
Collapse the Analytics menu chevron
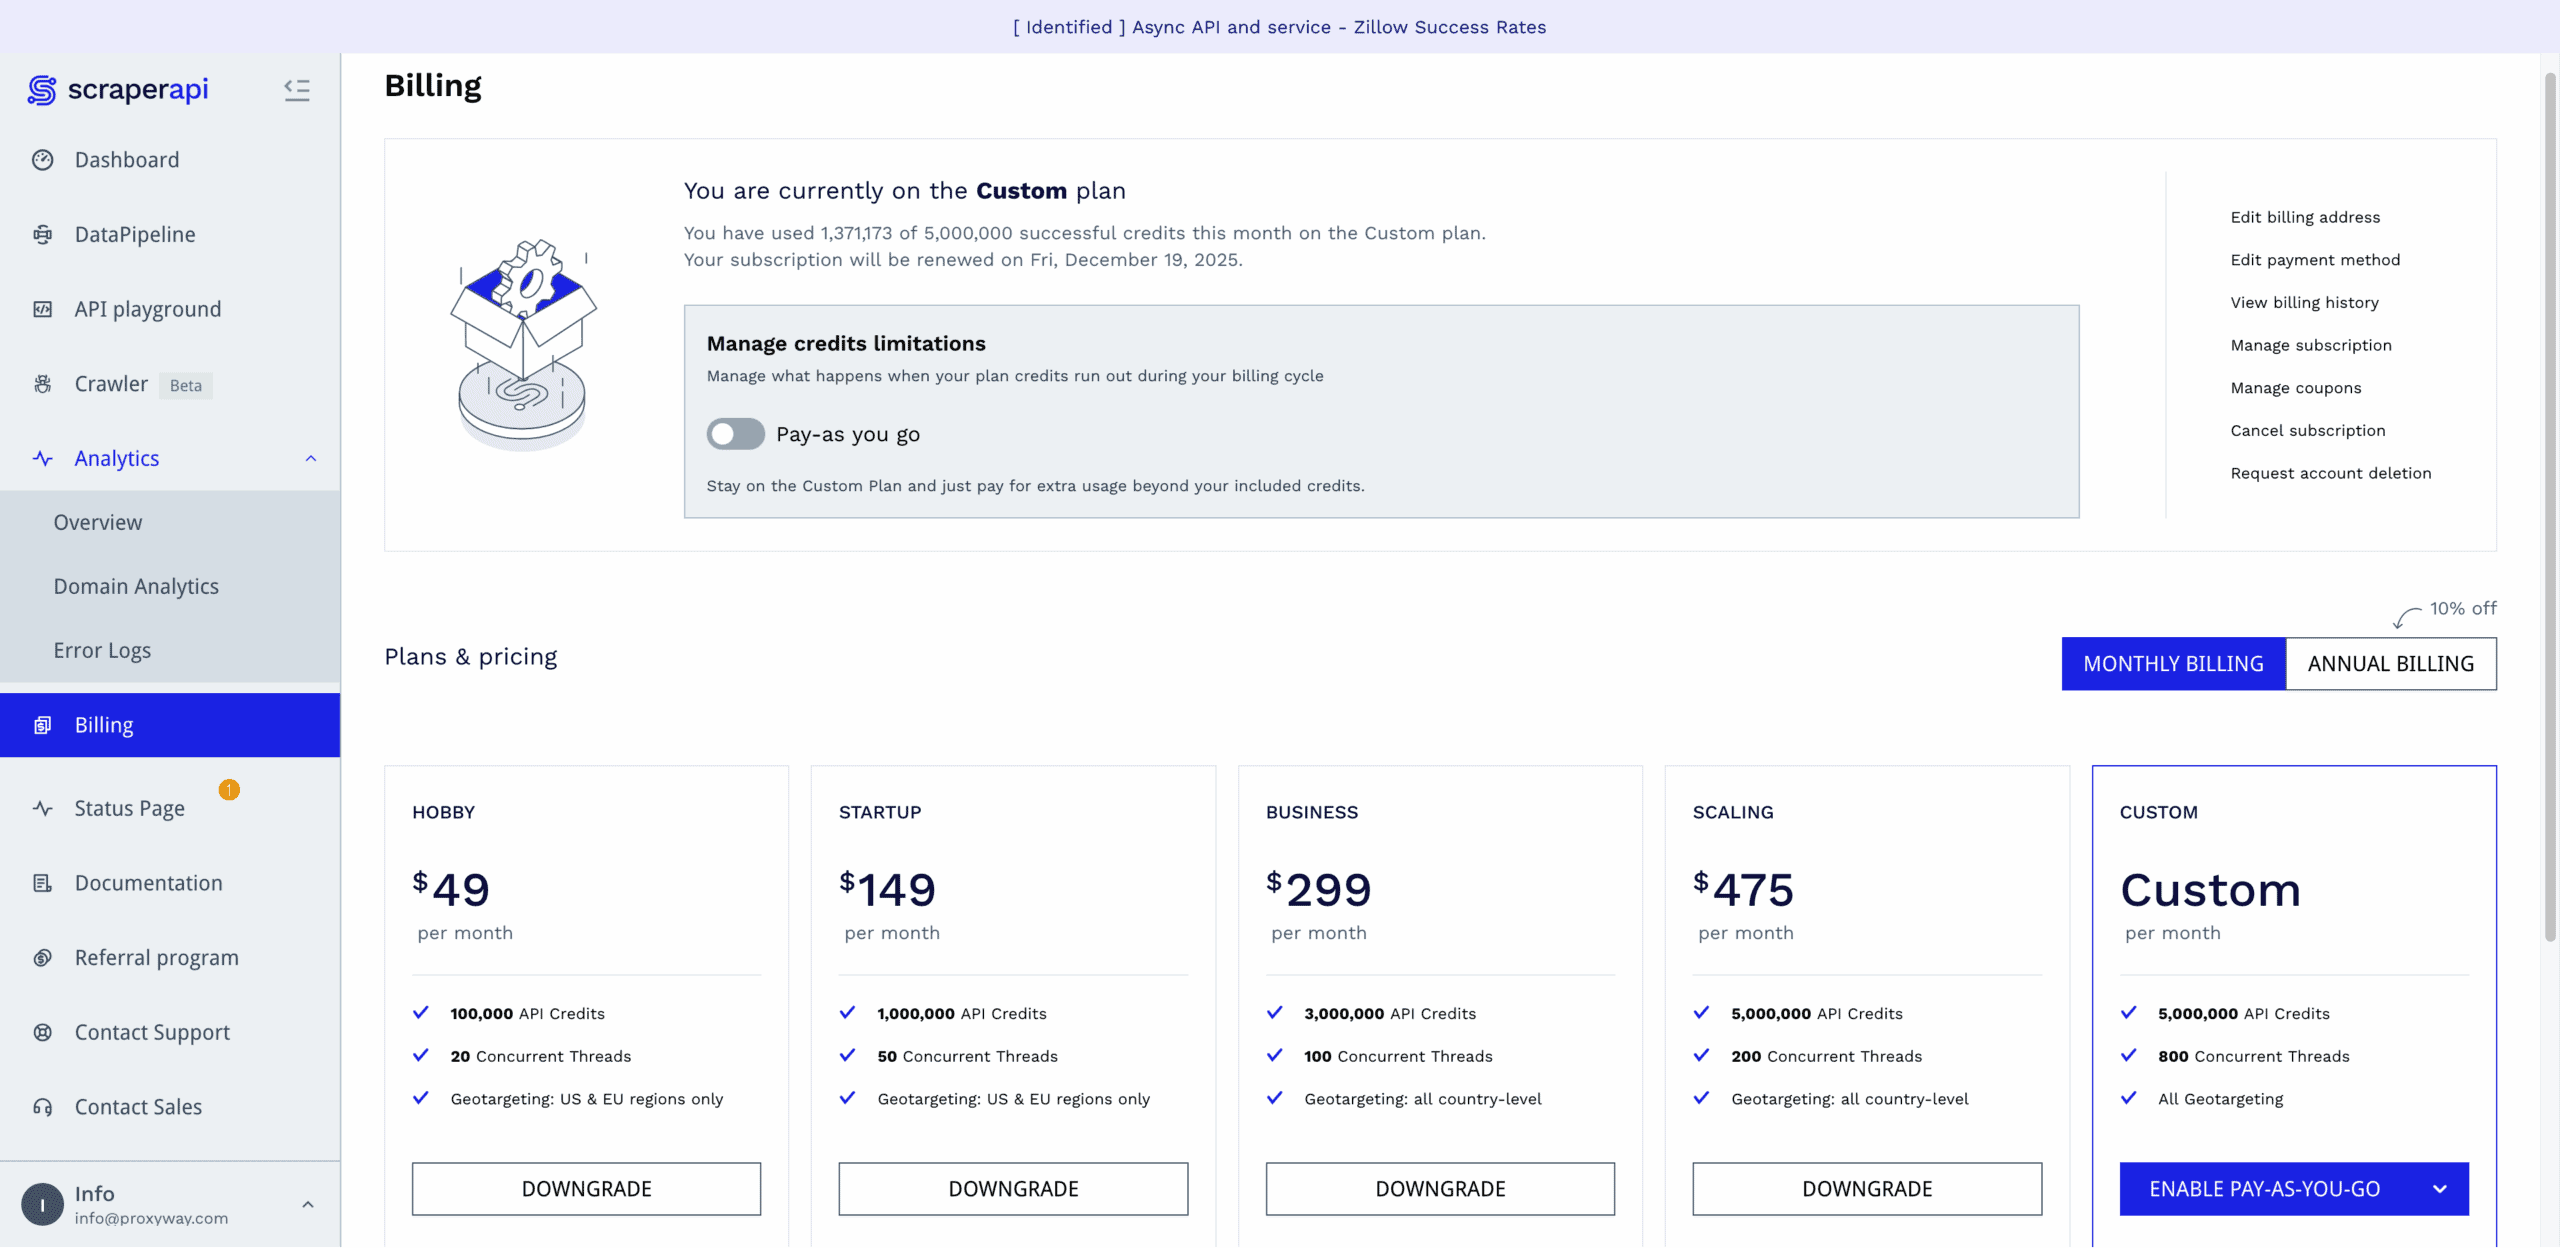(x=311, y=459)
